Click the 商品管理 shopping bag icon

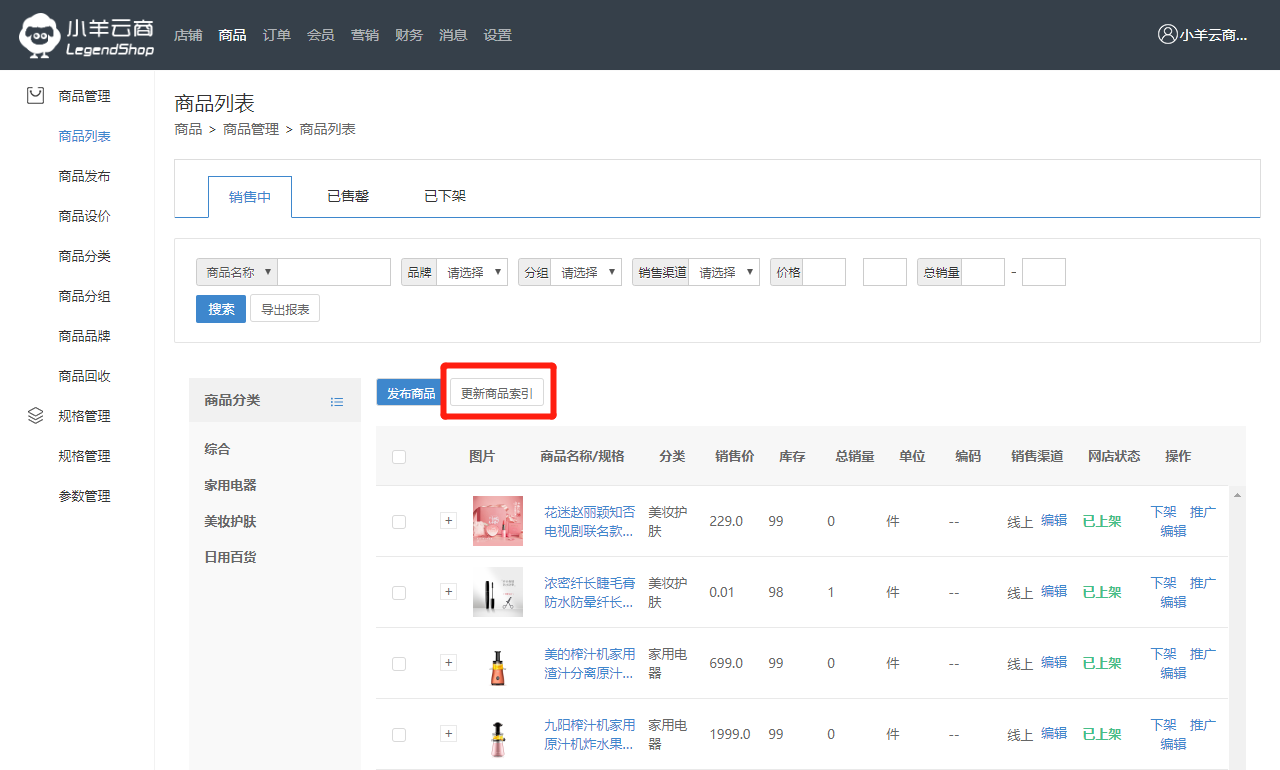tap(35, 96)
